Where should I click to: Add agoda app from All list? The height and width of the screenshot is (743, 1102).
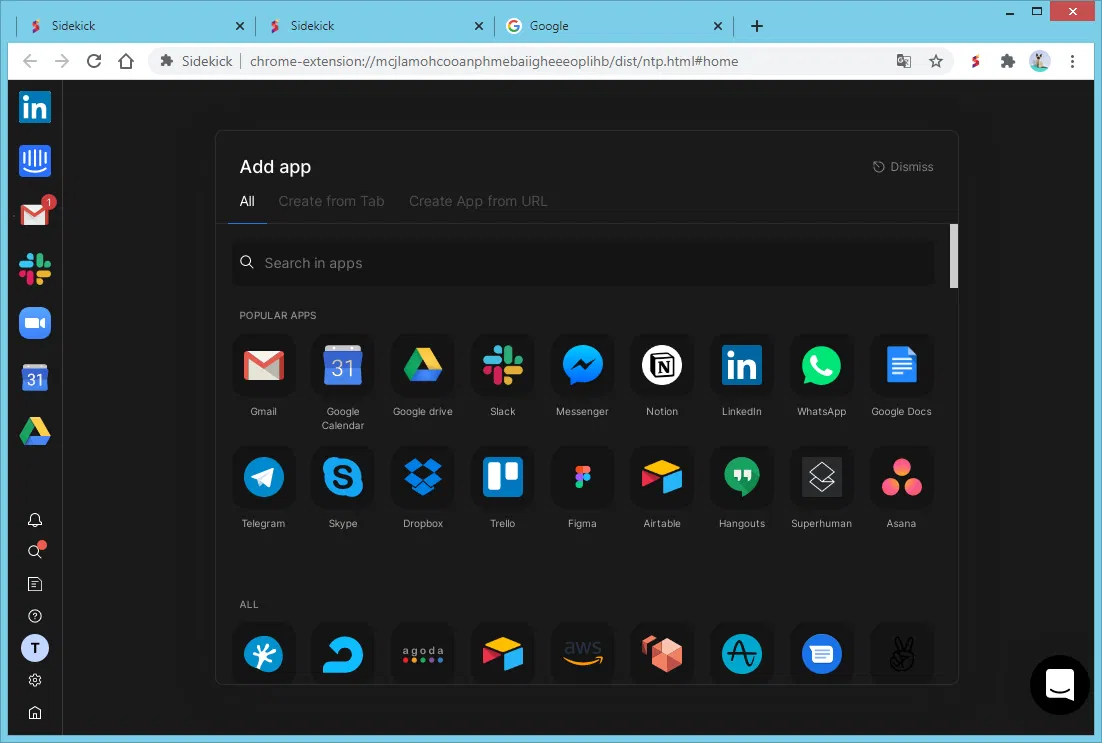(x=422, y=654)
